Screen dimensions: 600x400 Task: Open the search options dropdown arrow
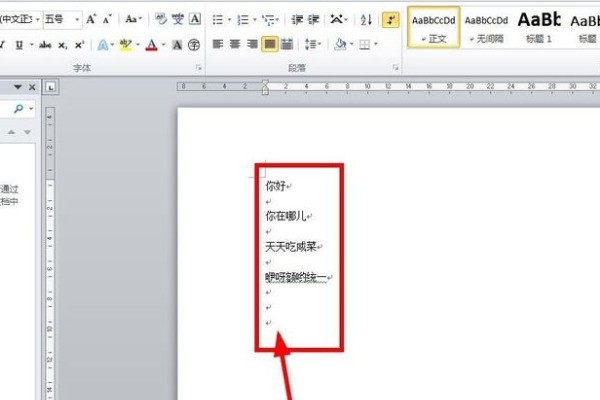(x=31, y=109)
